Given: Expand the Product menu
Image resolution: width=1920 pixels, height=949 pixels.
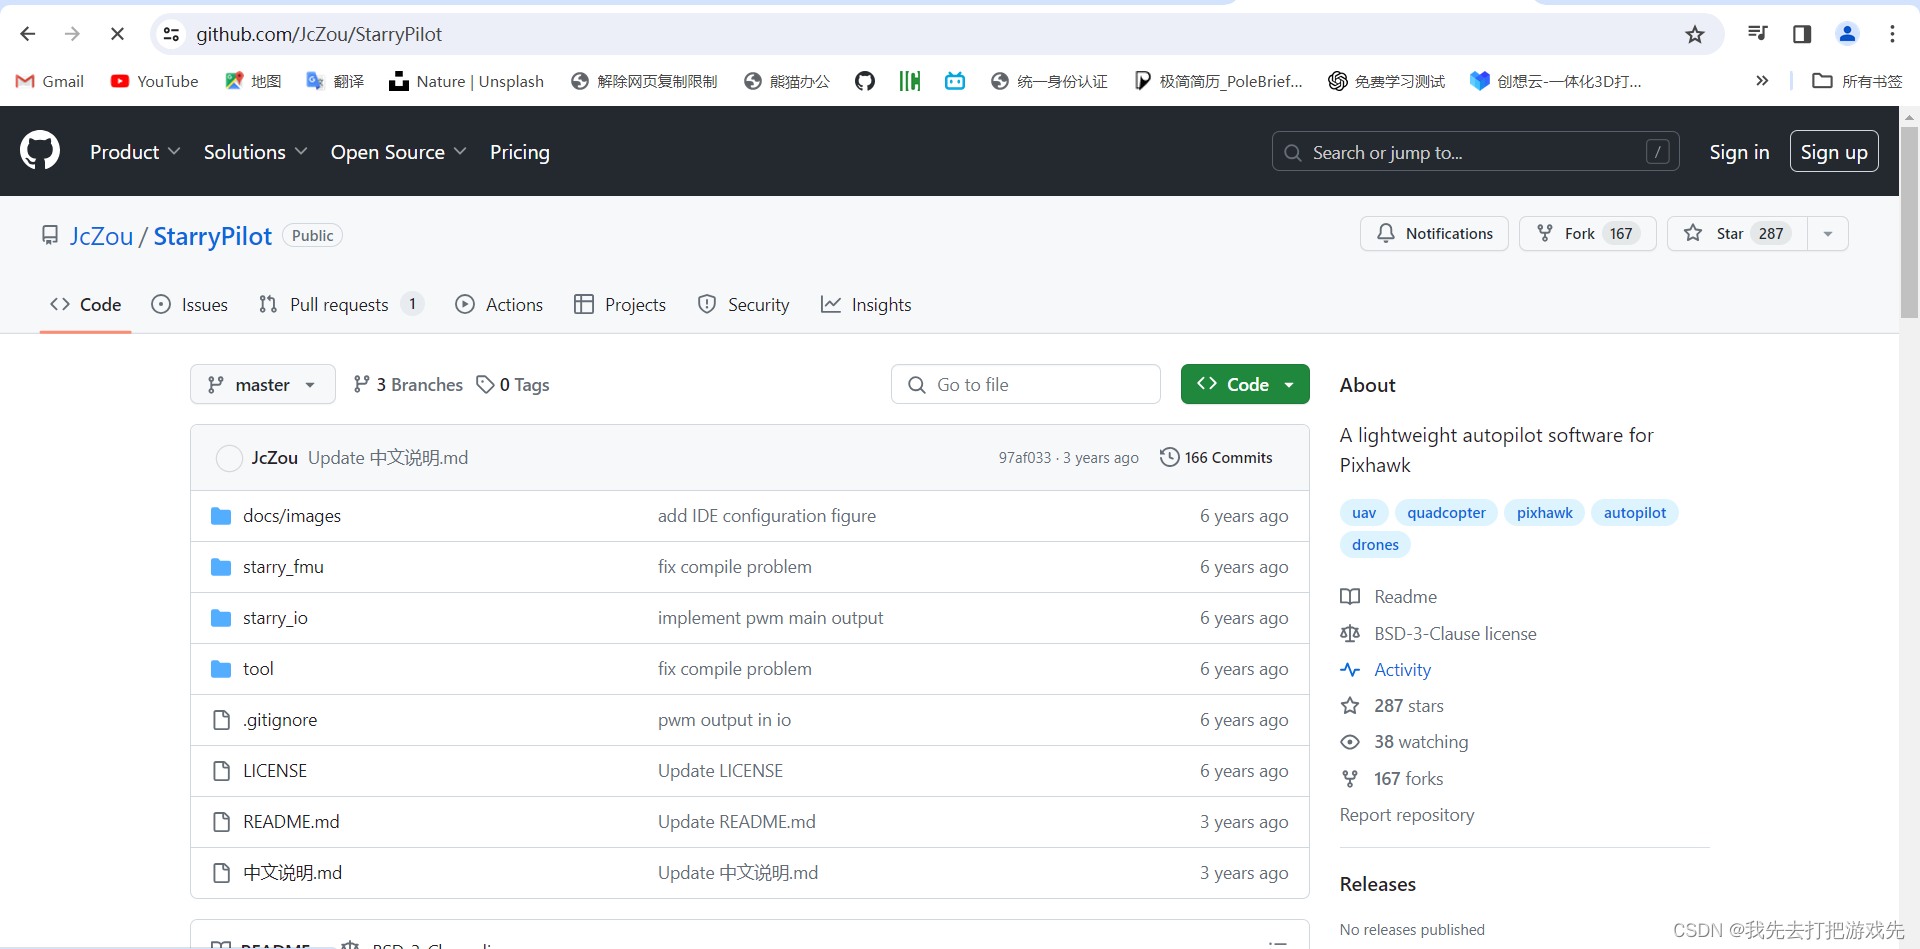Looking at the screenshot, I should (135, 152).
